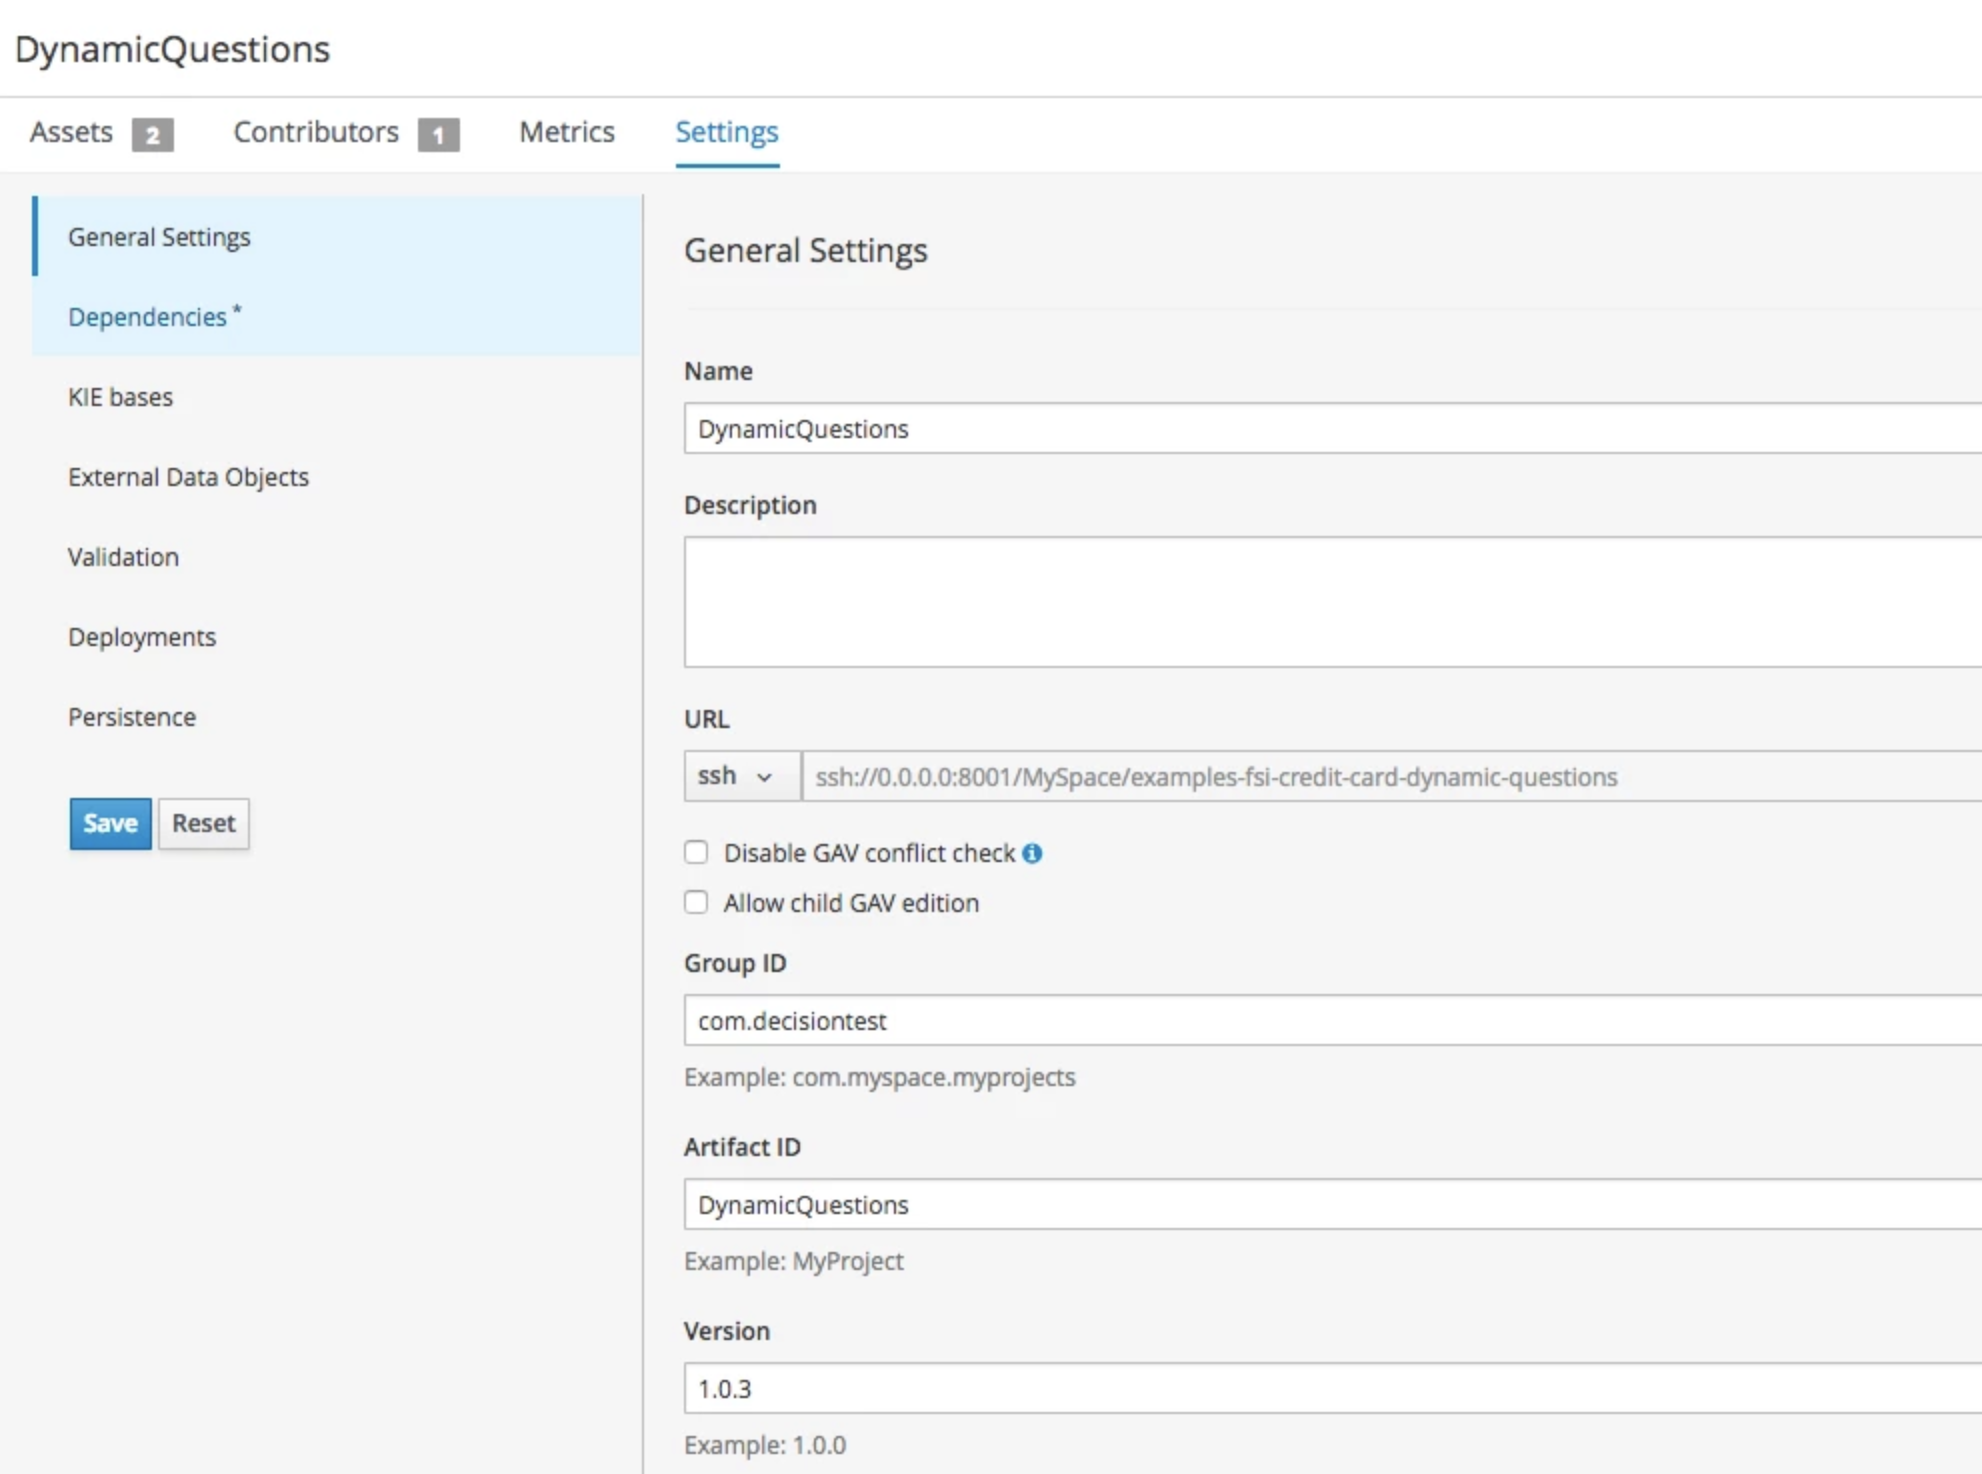Click the Contributors count badge
The height and width of the screenshot is (1474, 1982).
pyautogui.click(x=438, y=134)
